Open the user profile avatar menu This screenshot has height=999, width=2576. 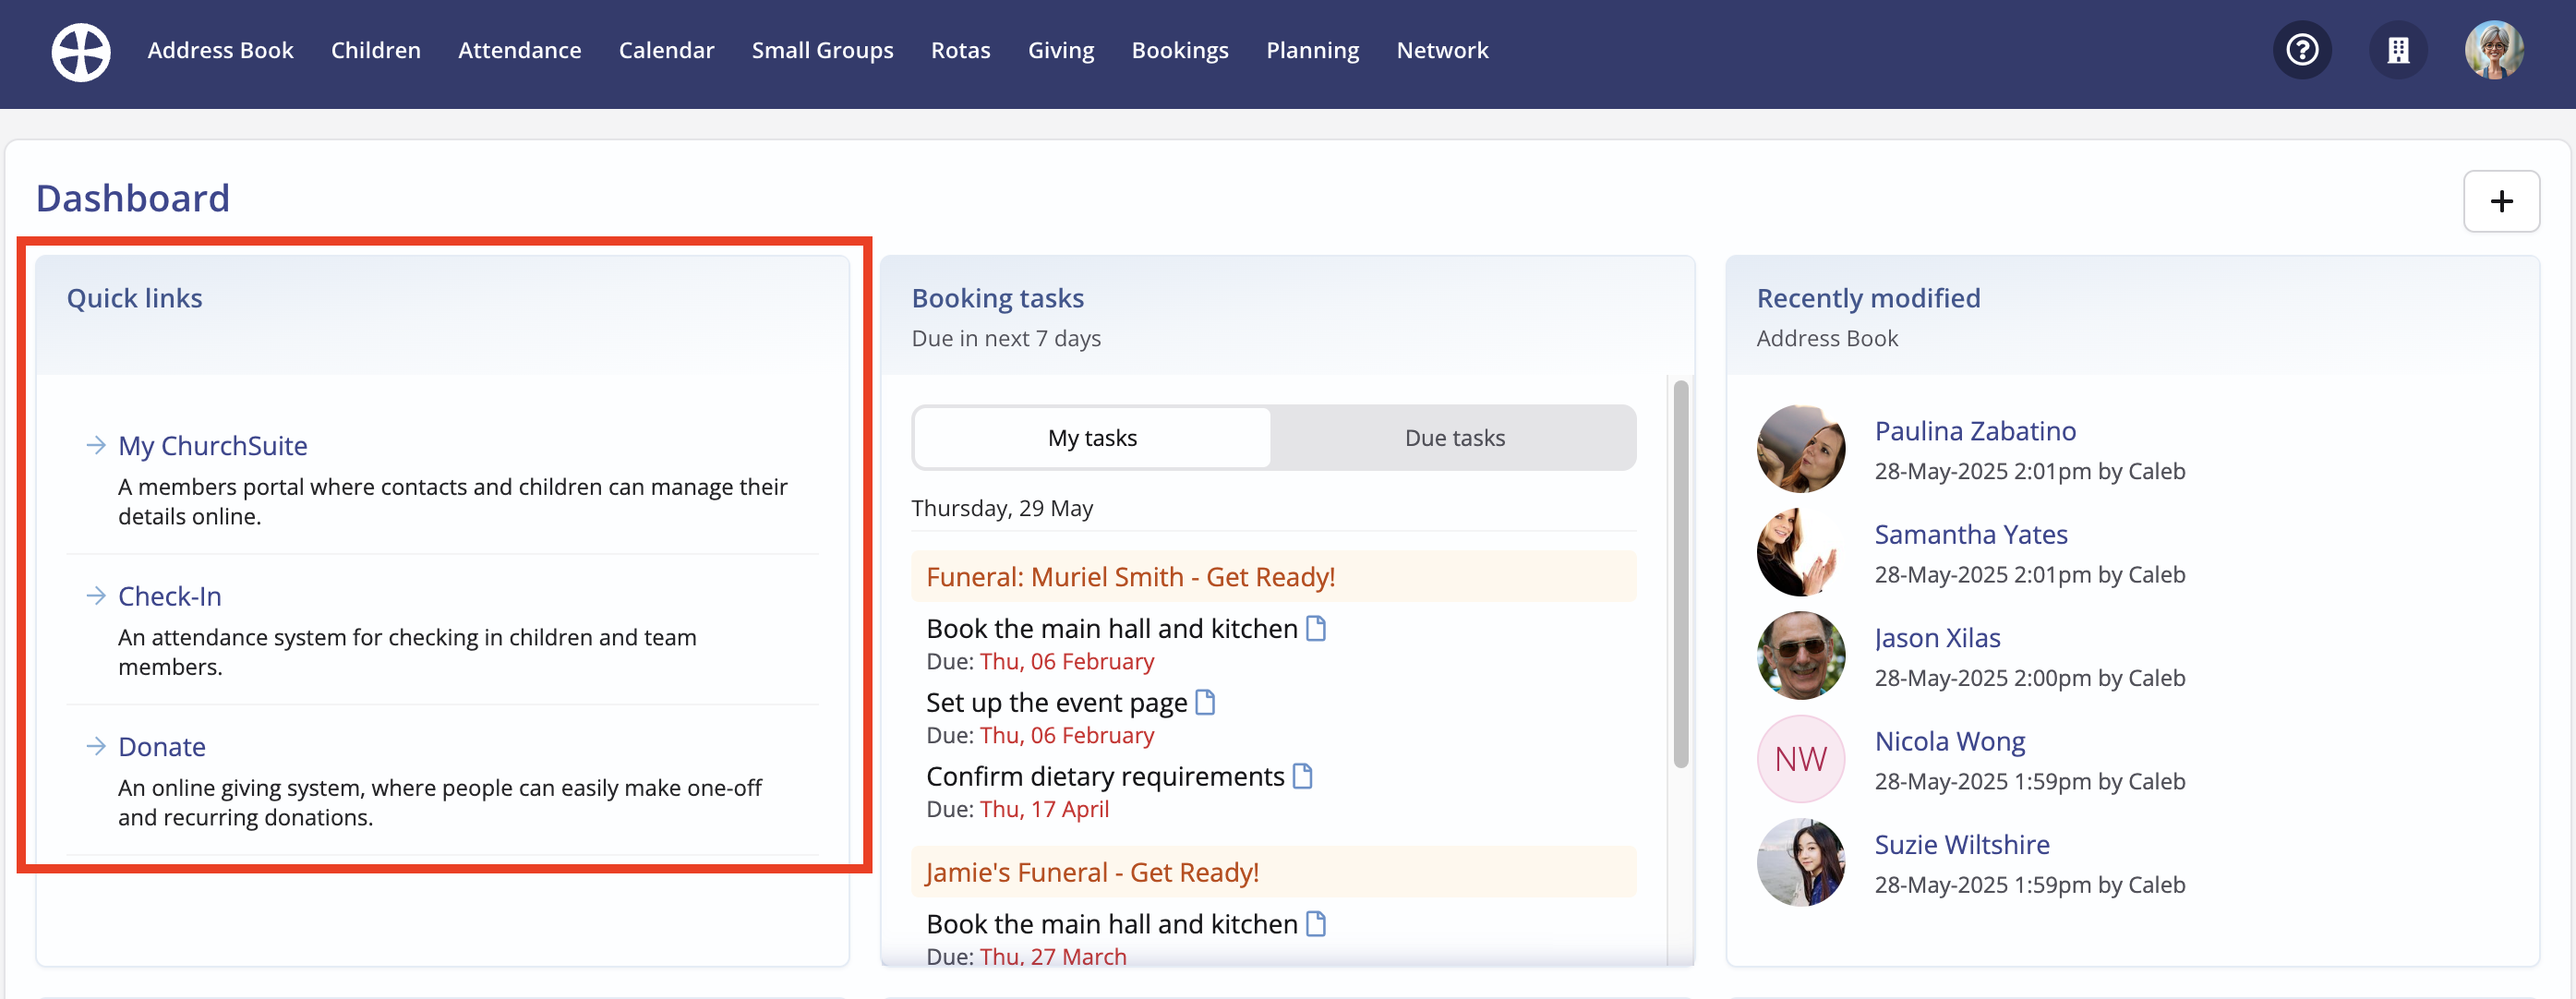pyautogui.click(x=2494, y=50)
